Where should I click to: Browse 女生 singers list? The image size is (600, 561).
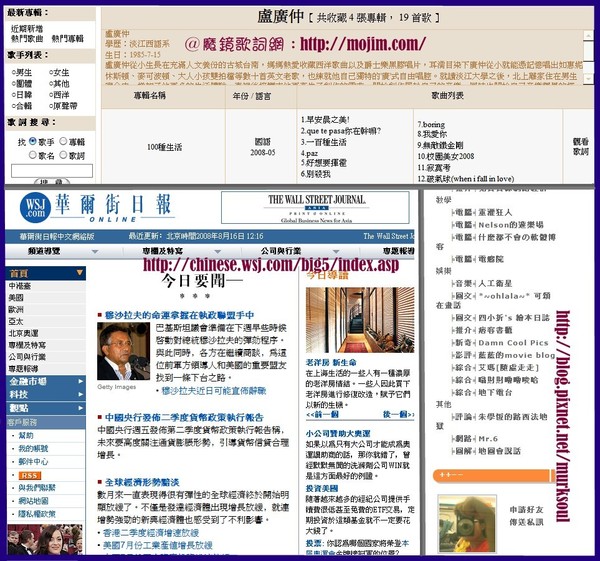59,72
